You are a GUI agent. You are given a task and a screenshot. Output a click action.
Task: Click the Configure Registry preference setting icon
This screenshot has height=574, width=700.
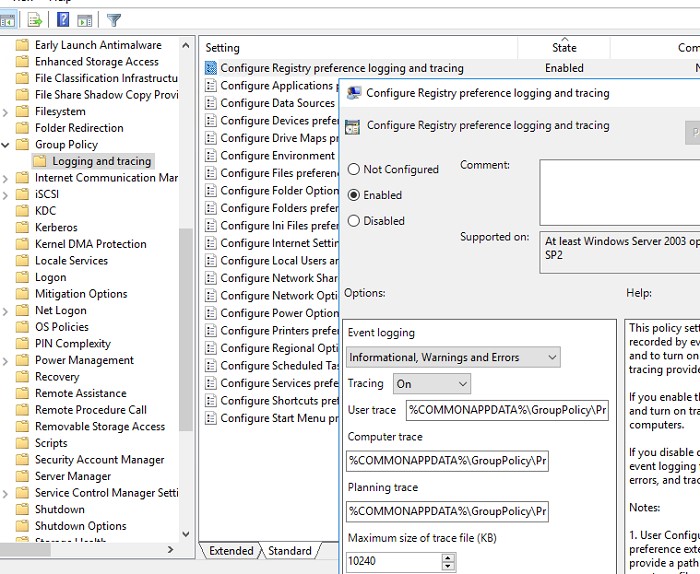210,68
